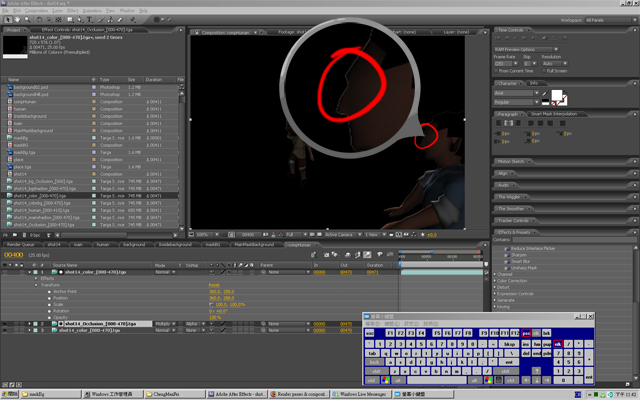Click the eyedropper icon in Character panel
Image resolution: width=640 pixels, height=400 pixels.
545,93
